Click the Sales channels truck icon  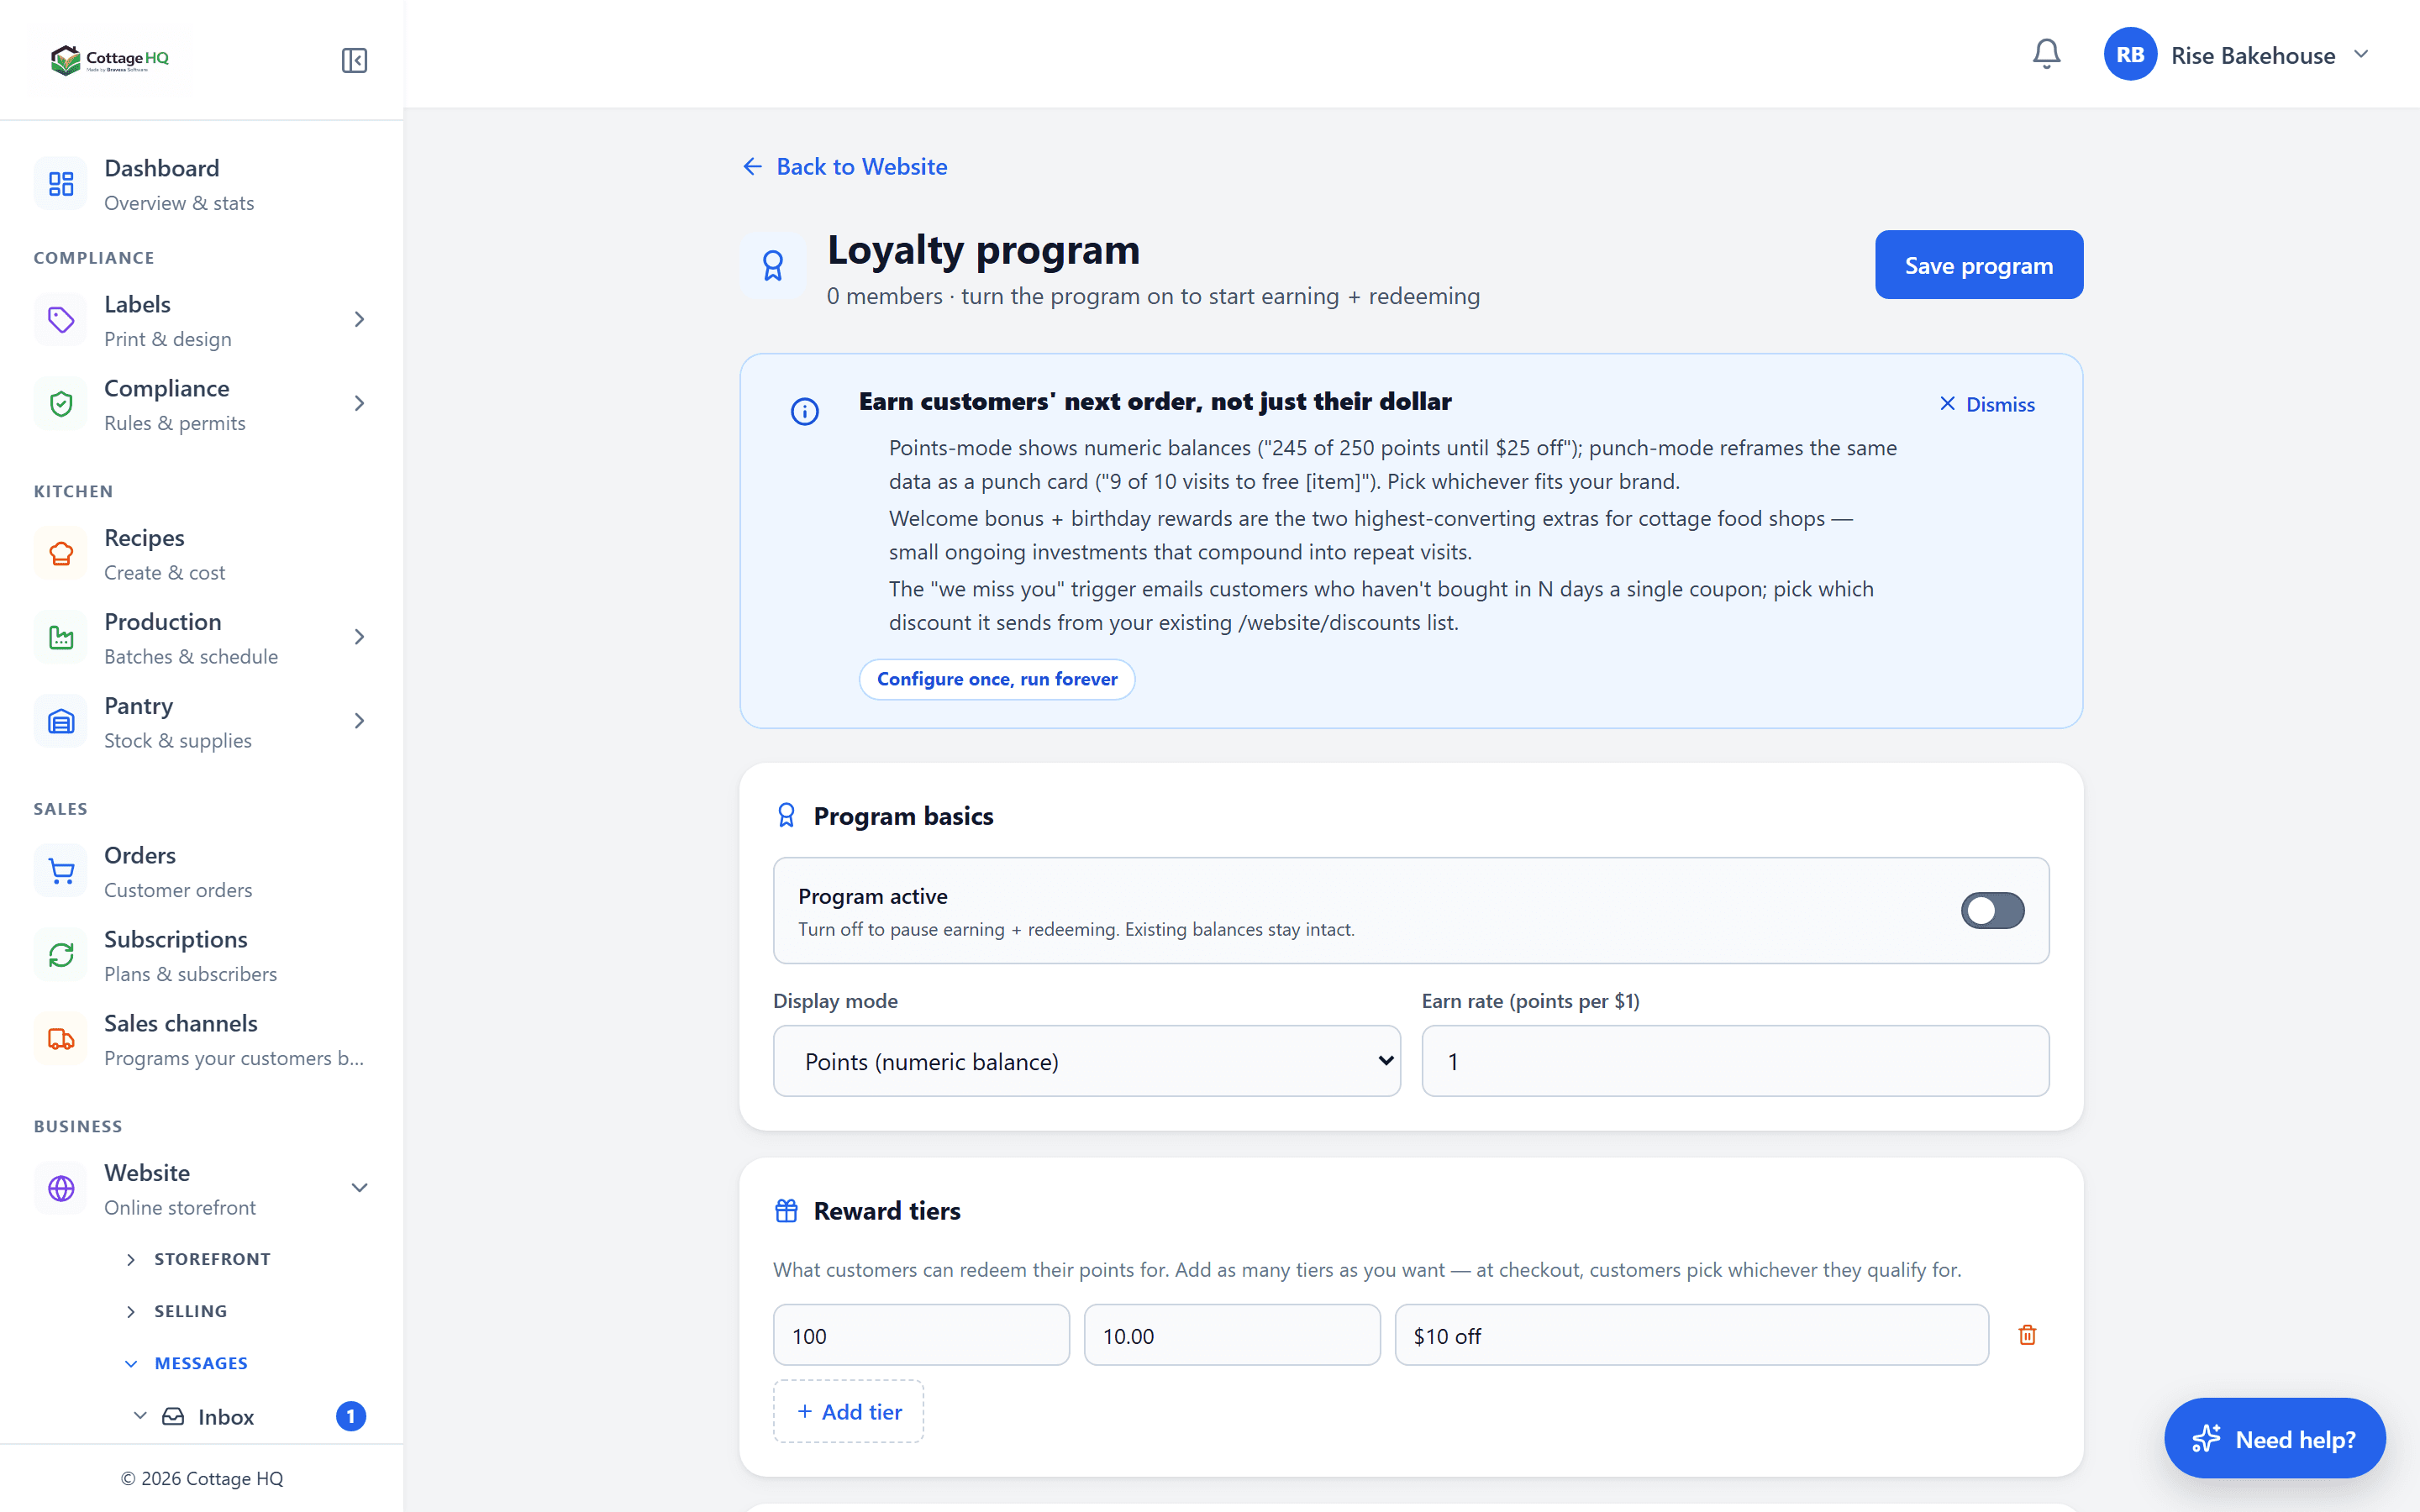coord(61,1040)
